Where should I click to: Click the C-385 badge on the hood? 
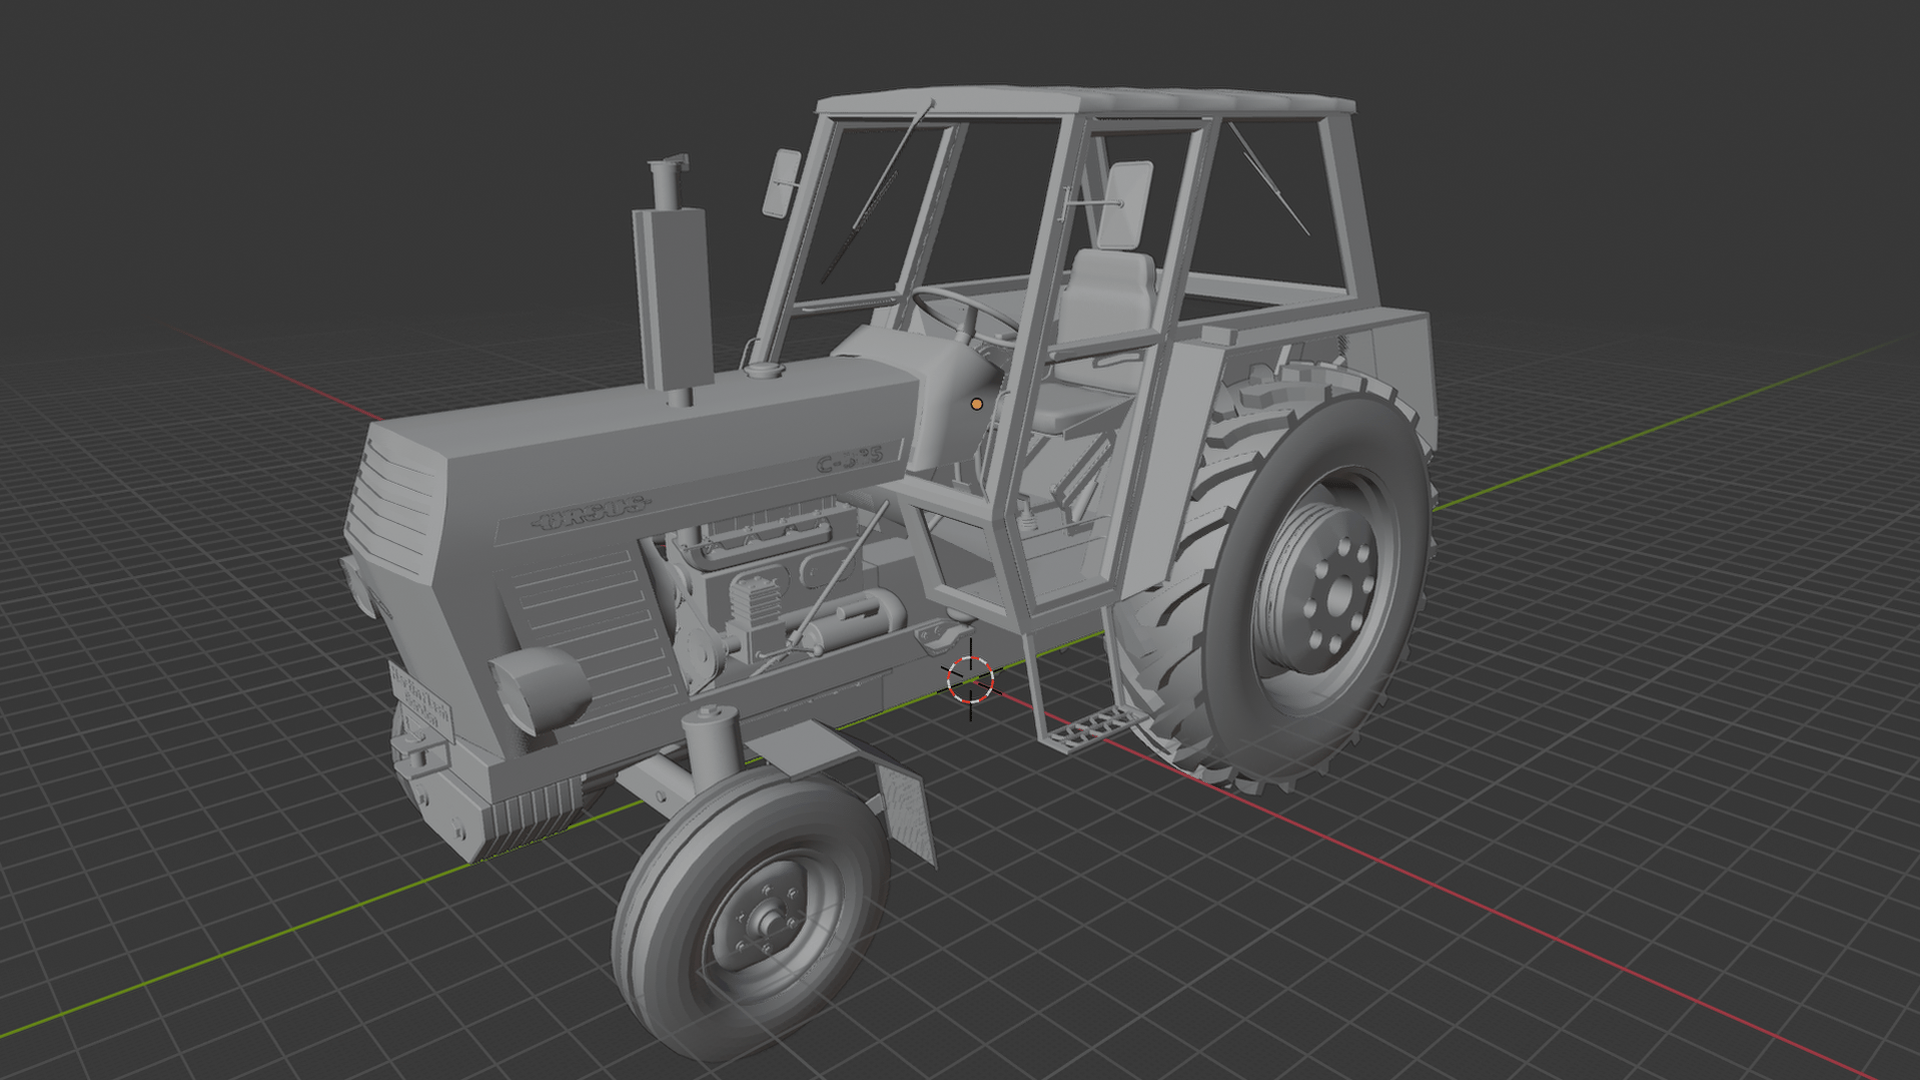[850, 460]
